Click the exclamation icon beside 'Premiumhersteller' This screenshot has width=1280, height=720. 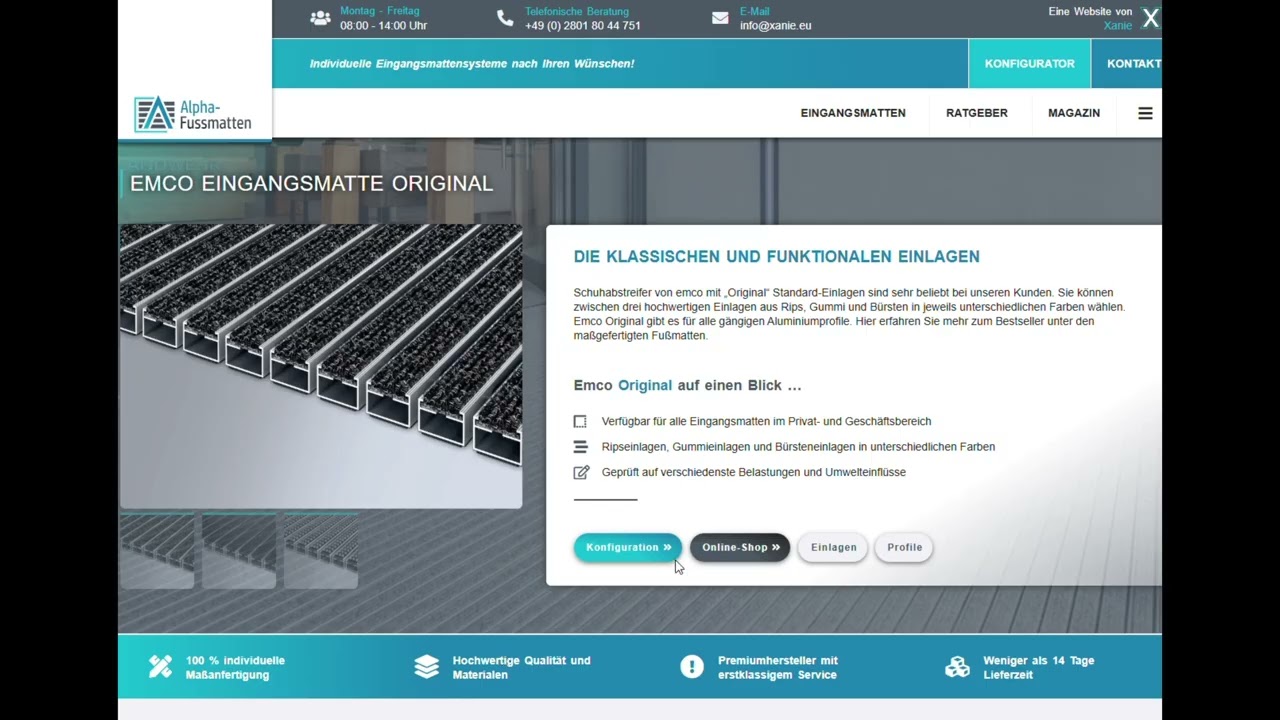click(692, 667)
